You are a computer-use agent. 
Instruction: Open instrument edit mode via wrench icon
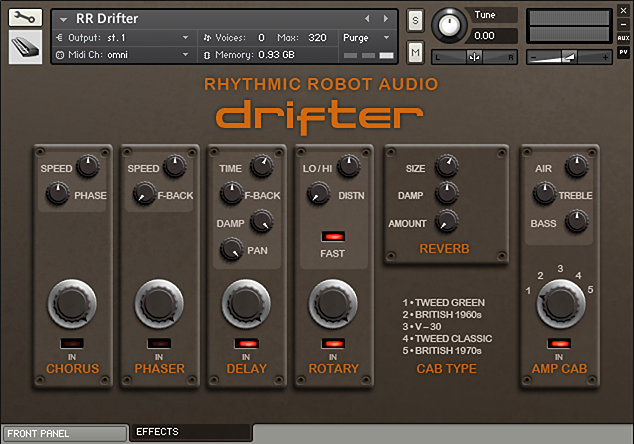click(25, 17)
